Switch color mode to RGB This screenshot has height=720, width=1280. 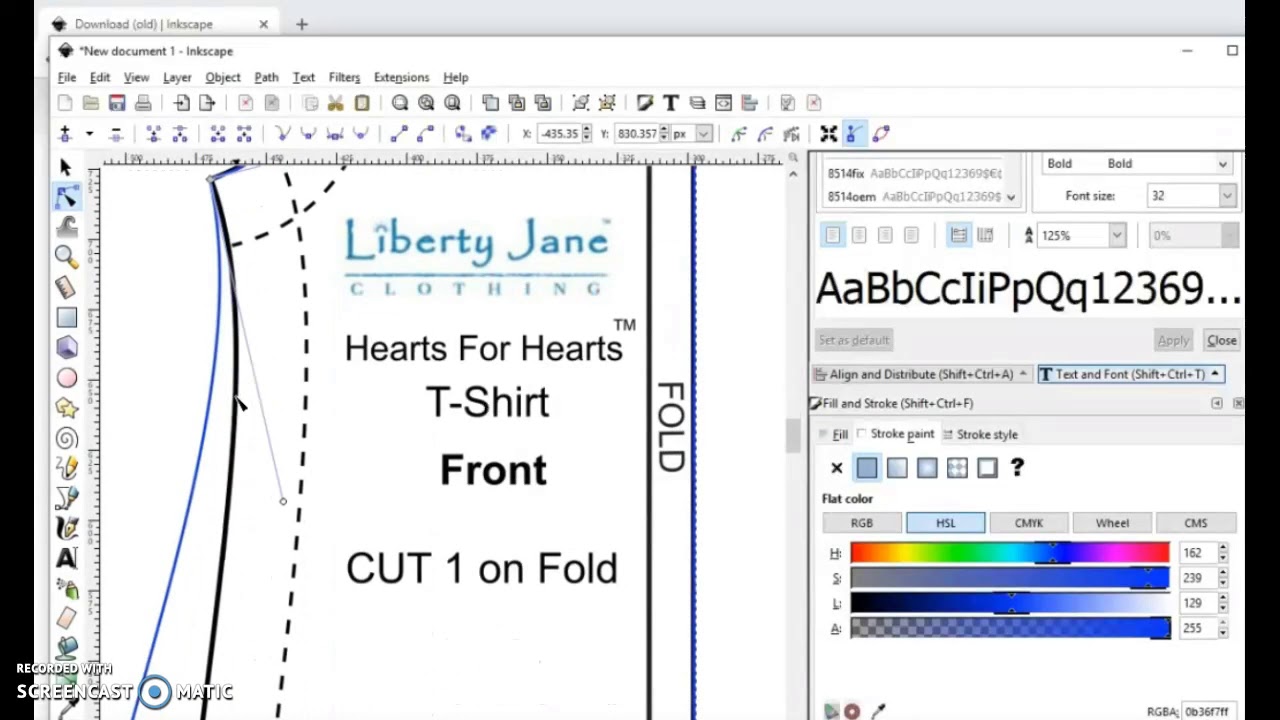point(861,523)
